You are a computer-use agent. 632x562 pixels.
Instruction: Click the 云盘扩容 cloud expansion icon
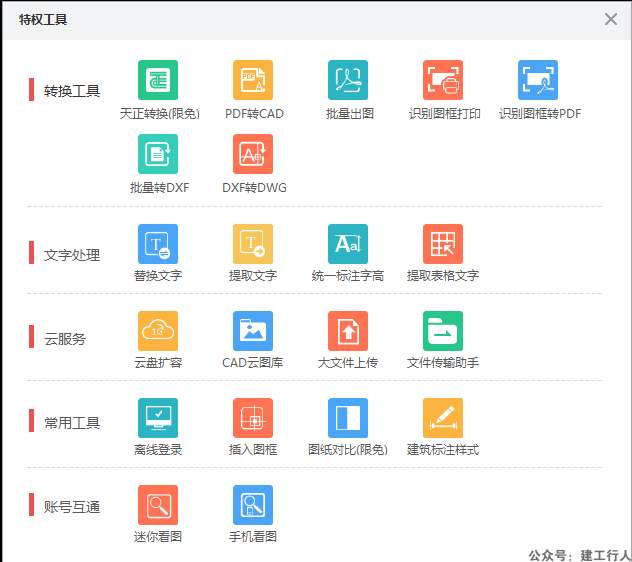(x=158, y=331)
